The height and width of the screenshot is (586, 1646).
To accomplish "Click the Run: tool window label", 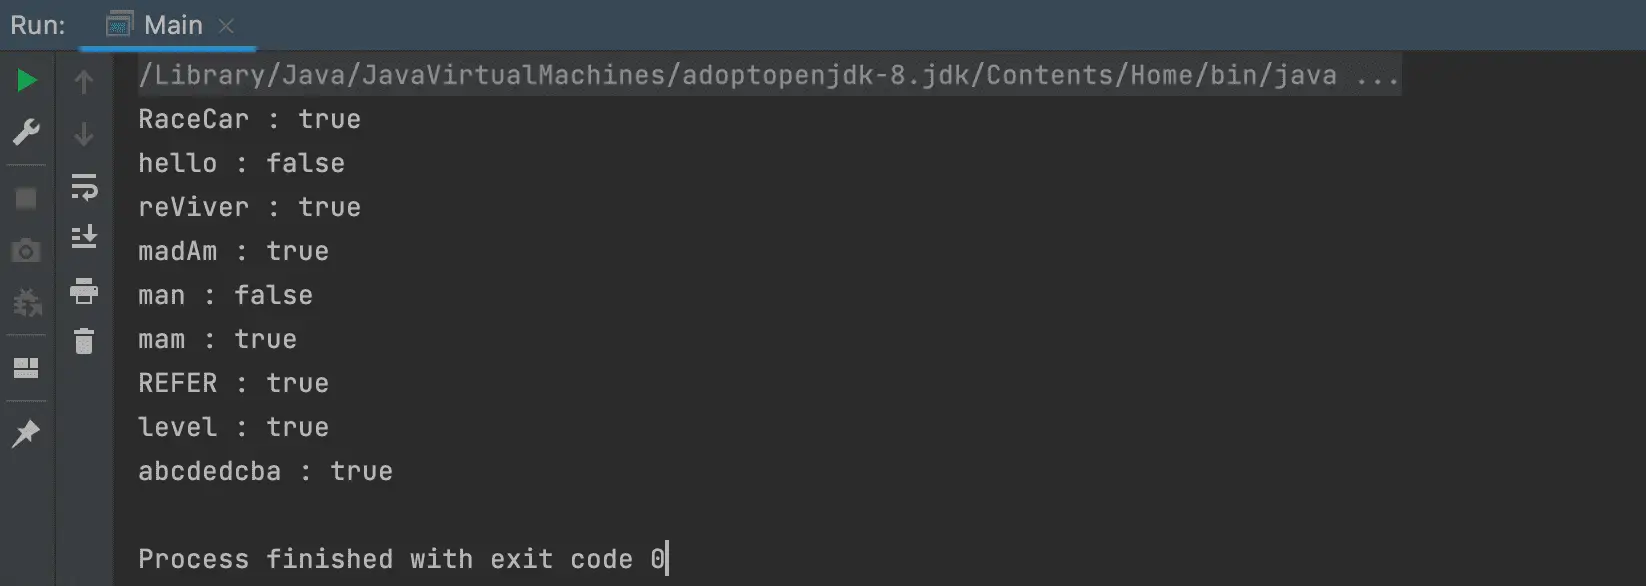I will (38, 25).
